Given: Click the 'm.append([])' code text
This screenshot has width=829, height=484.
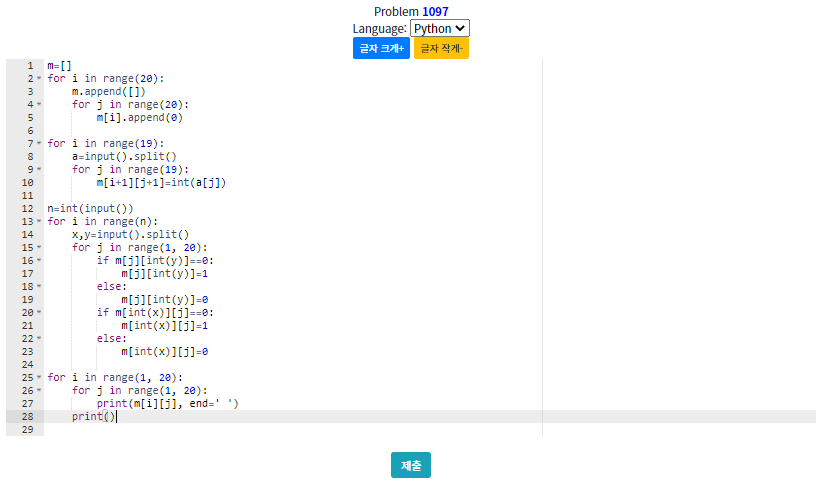Looking at the screenshot, I should coord(109,92).
